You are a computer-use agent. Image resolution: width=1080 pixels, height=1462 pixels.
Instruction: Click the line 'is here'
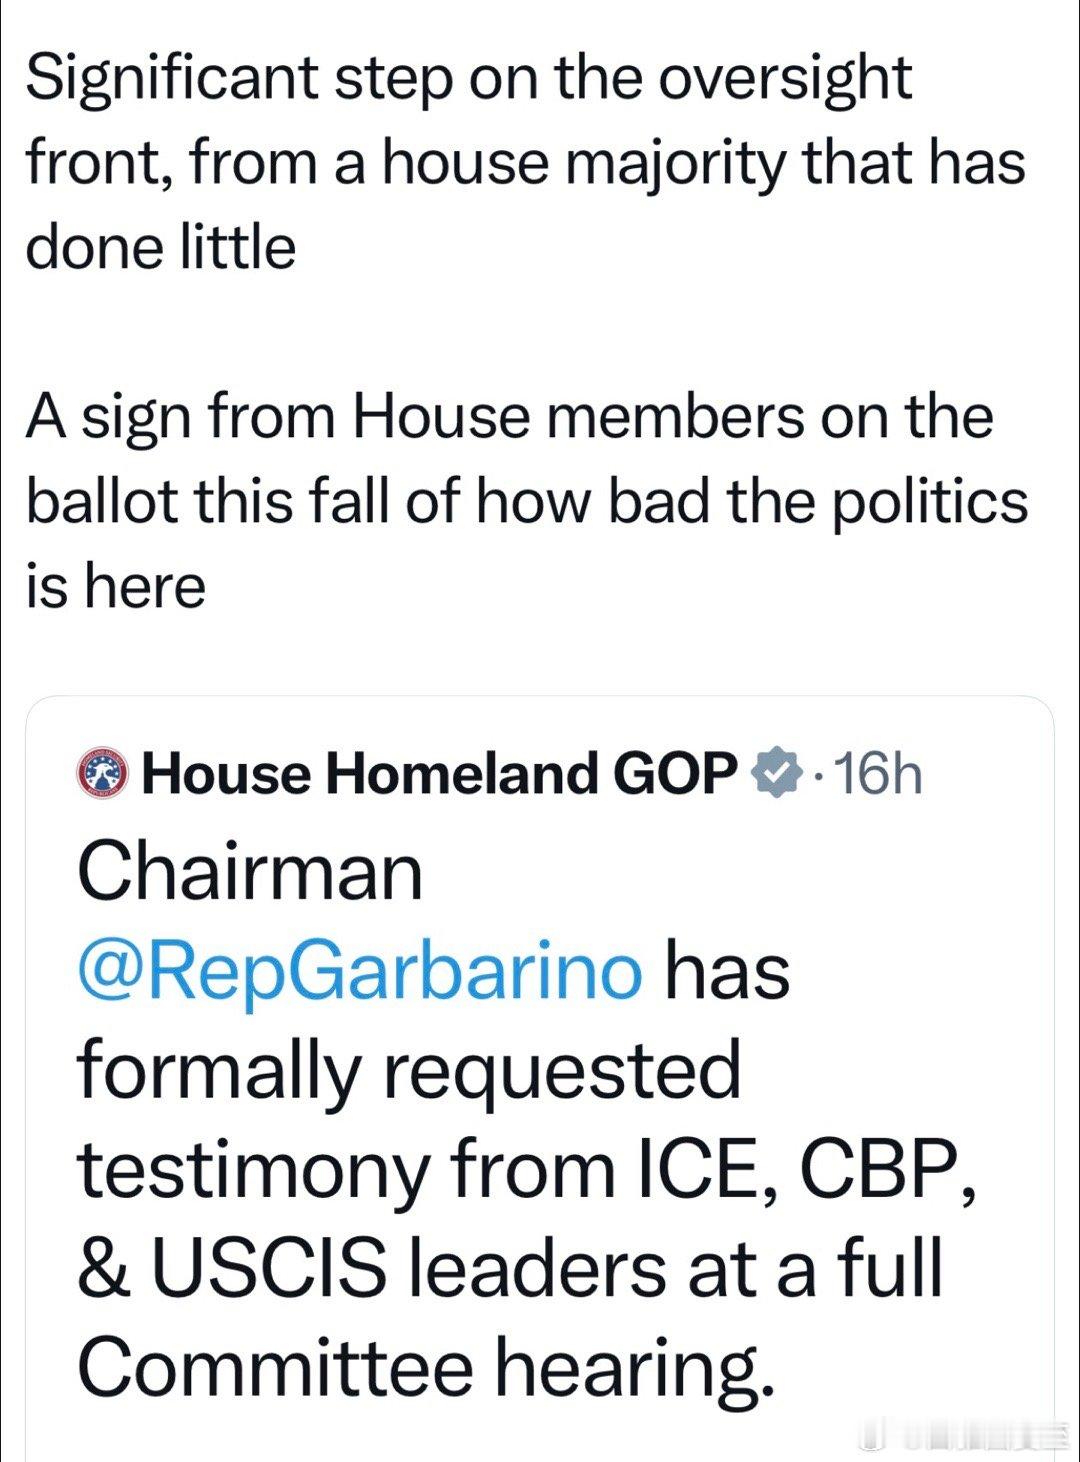pyautogui.click(x=116, y=585)
